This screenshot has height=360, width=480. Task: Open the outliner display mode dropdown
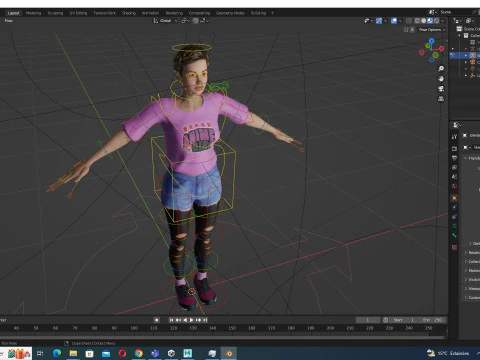(x=458, y=21)
